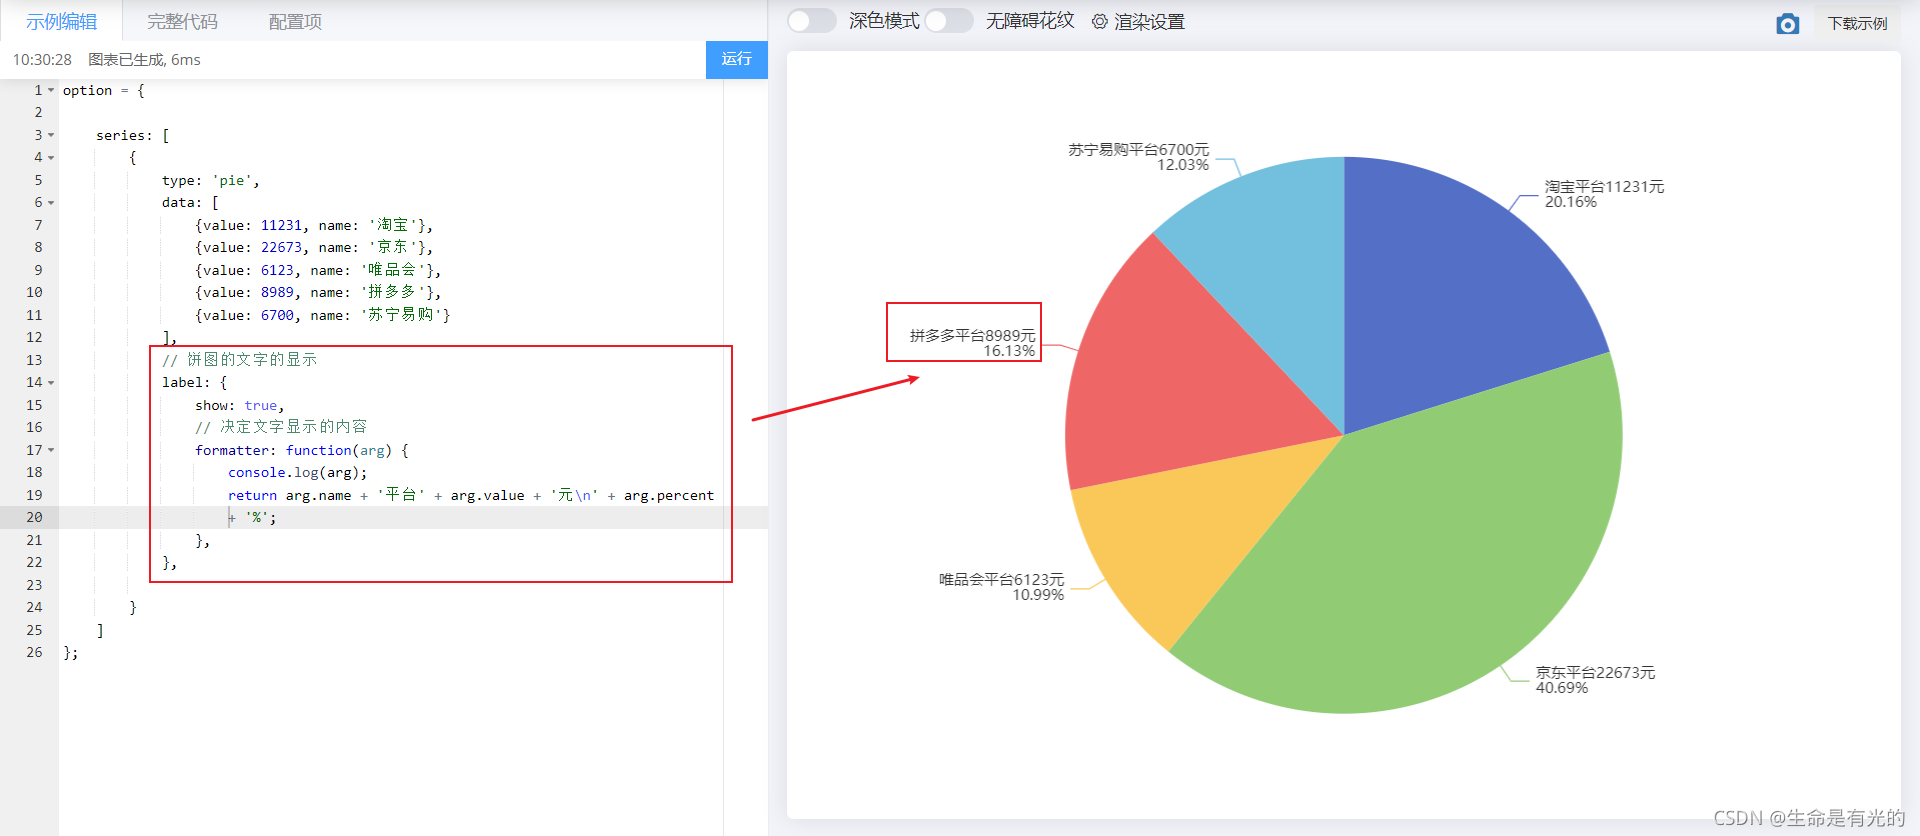Click the 决定文字显示的内容 comment line
The image size is (1920, 836).
point(281,427)
